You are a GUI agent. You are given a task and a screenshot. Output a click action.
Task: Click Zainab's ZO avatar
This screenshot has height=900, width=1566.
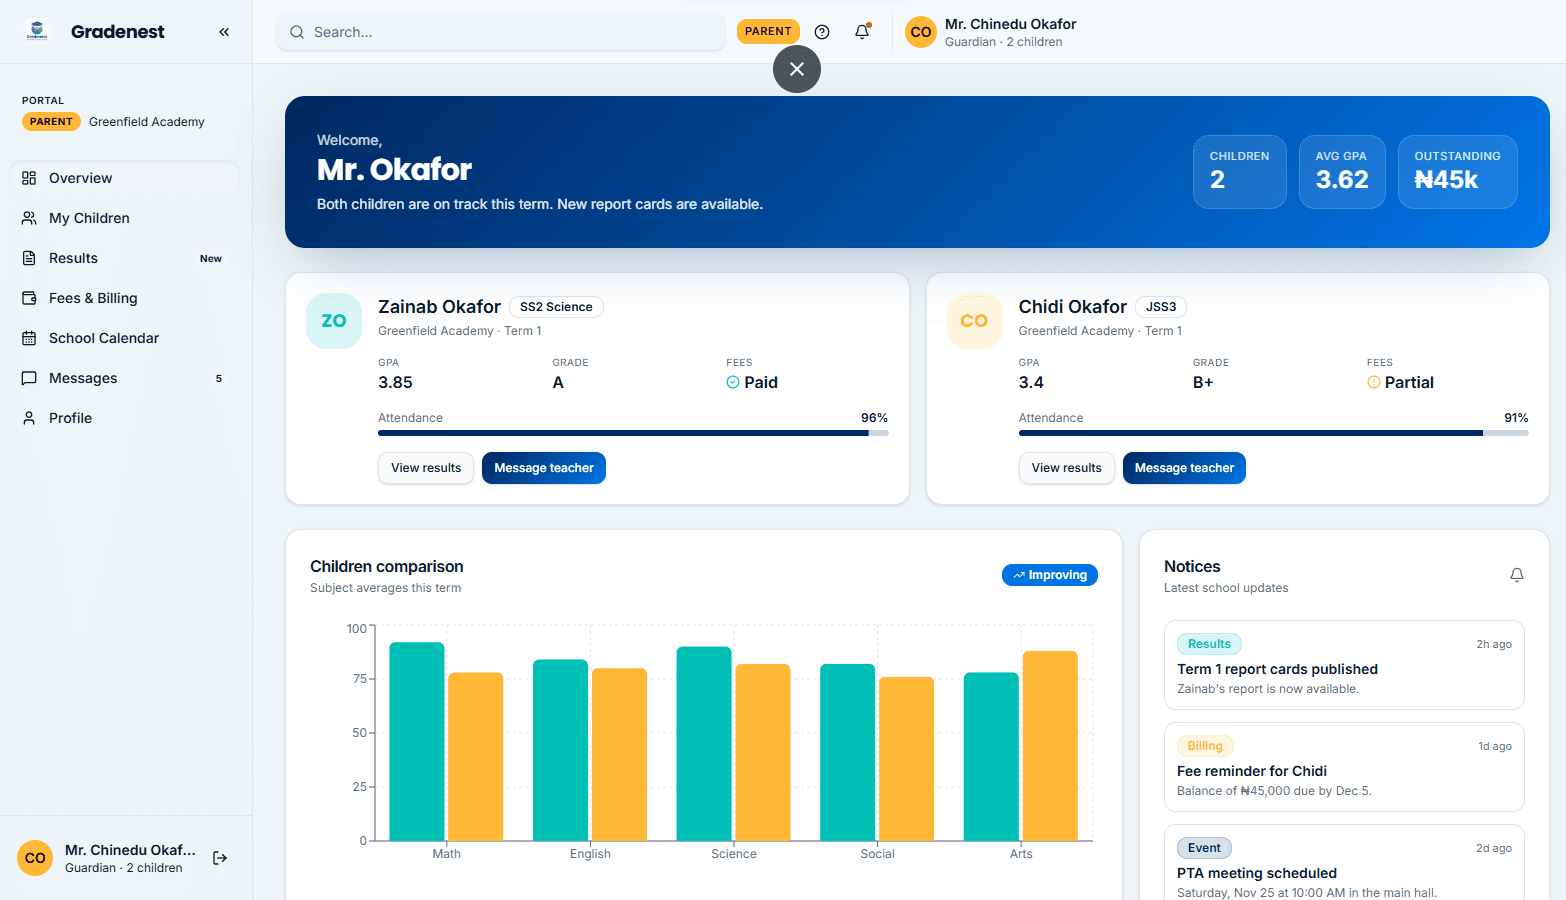click(334, 321)
